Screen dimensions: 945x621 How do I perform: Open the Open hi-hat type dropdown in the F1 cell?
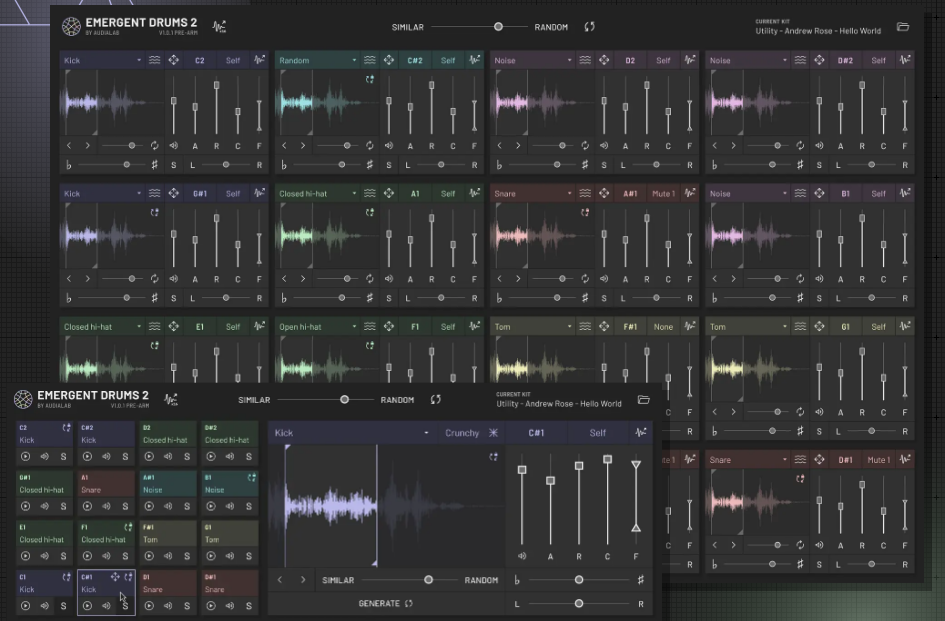click(317, 326)
